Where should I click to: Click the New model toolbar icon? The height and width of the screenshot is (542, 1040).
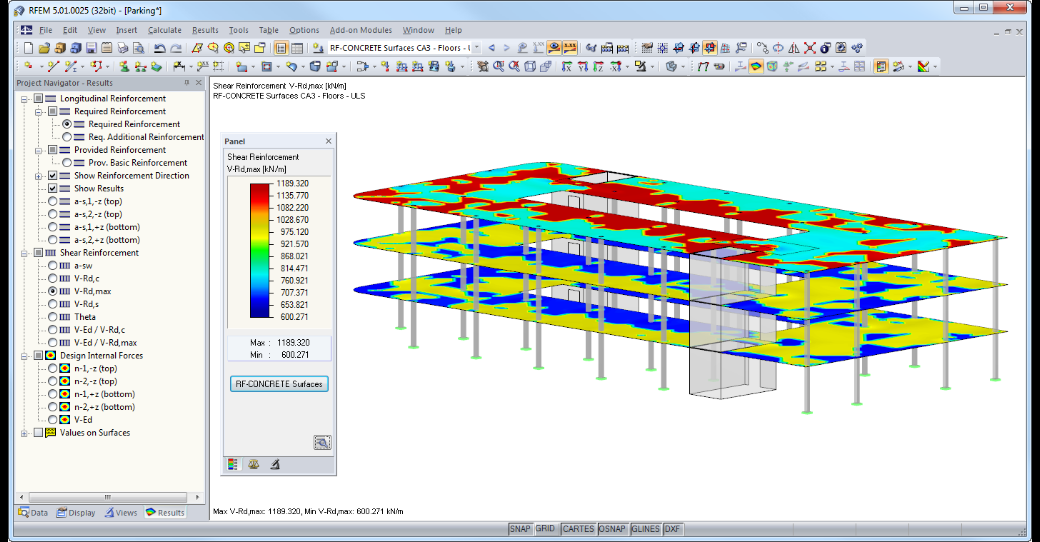tap(28, 48)
